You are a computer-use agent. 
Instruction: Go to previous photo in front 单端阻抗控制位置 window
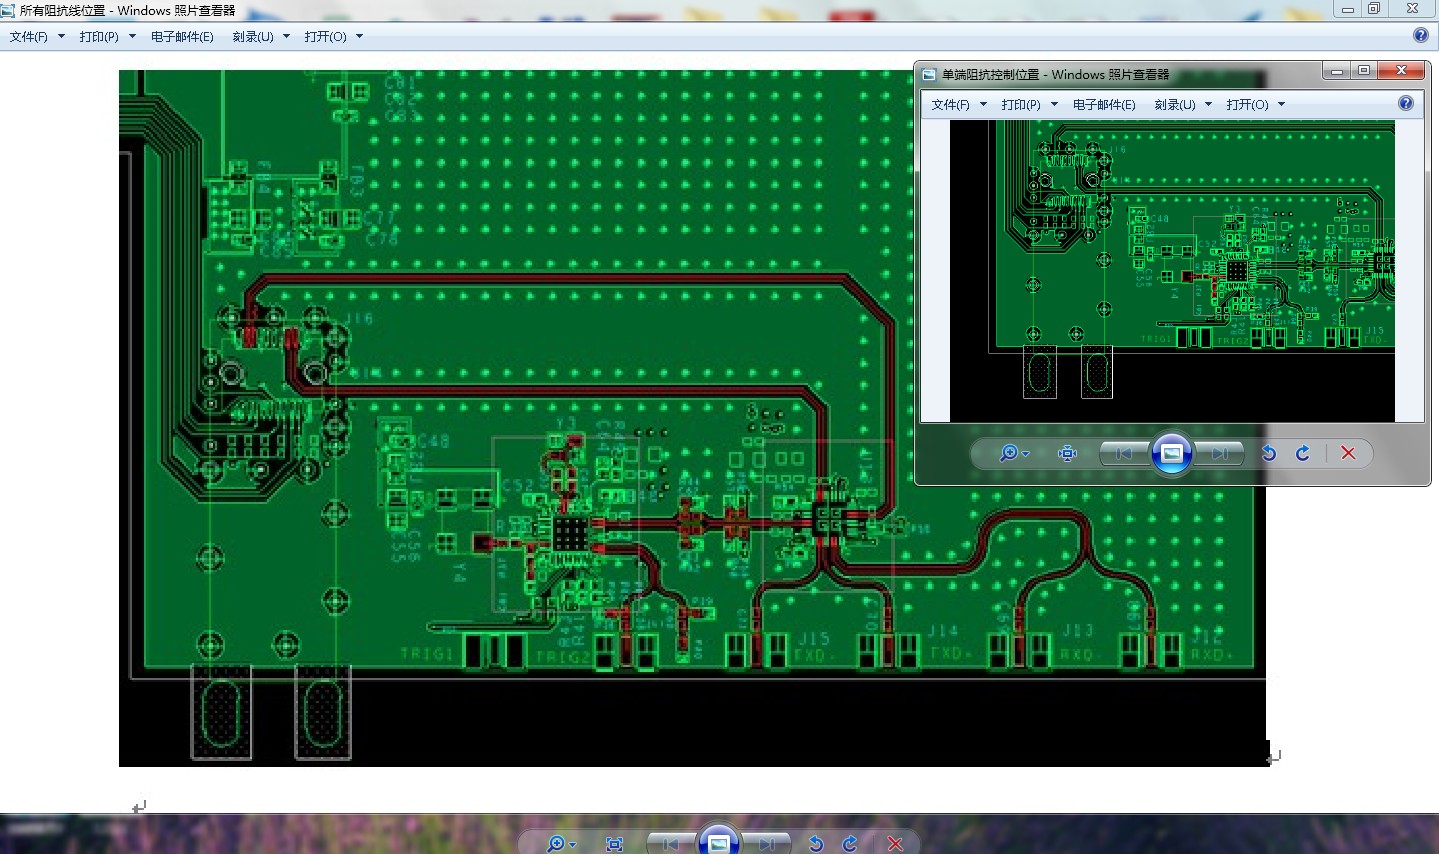pyautogui.click(x=1124, y=454)
